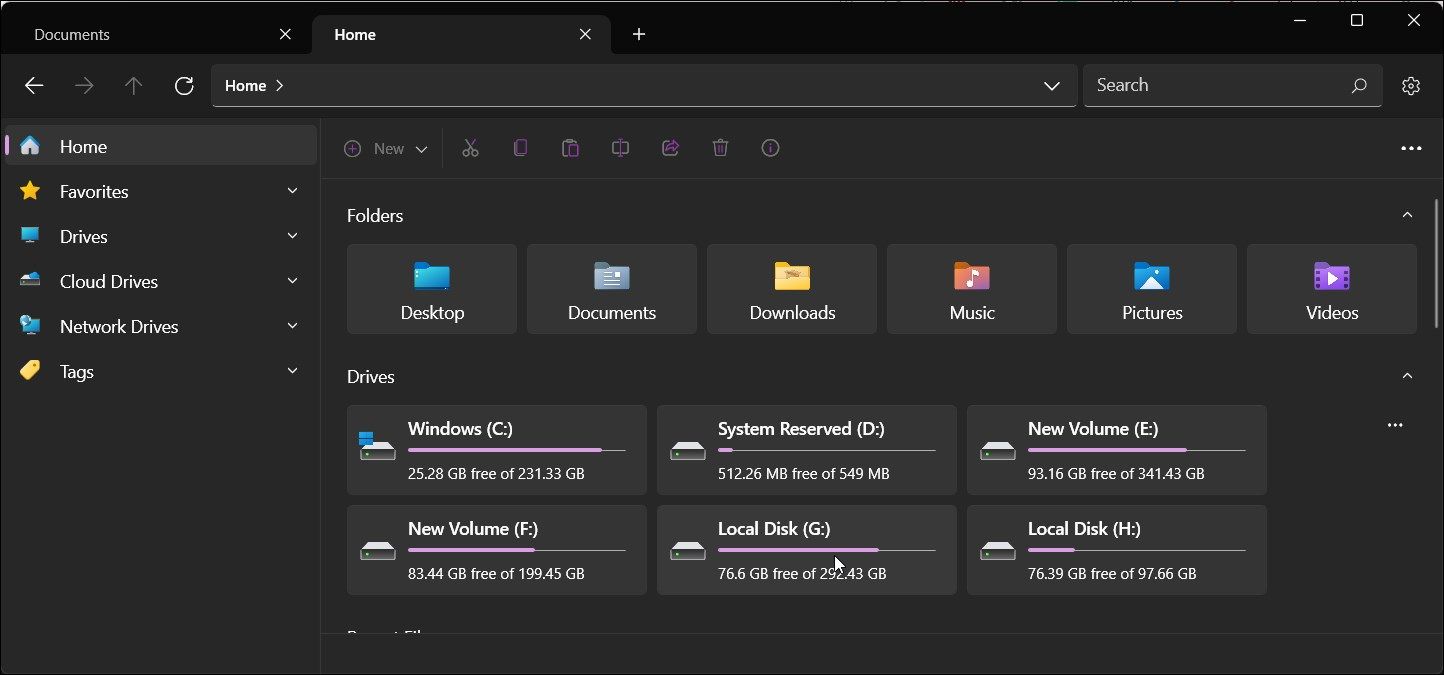Screen dimensions: 1444x675
Task: Click the Copy toolbar icon
Action: tap(520, 148)
